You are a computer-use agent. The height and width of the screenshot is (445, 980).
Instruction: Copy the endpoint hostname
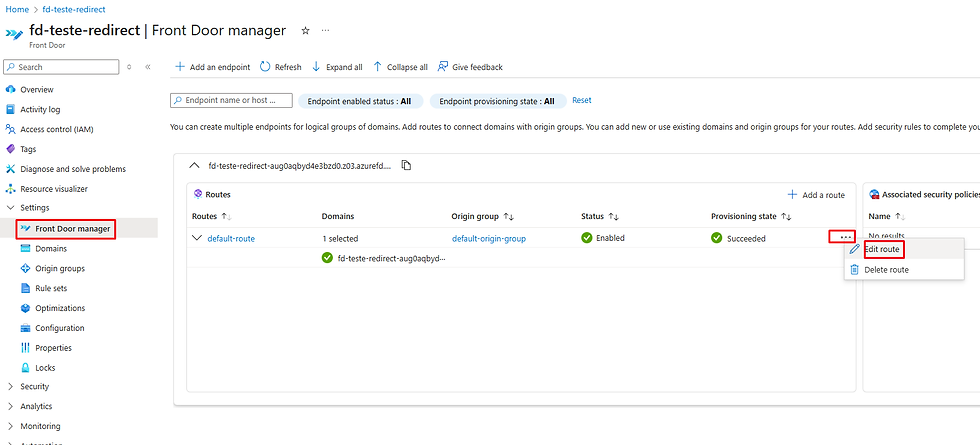(x=406, y=166)
